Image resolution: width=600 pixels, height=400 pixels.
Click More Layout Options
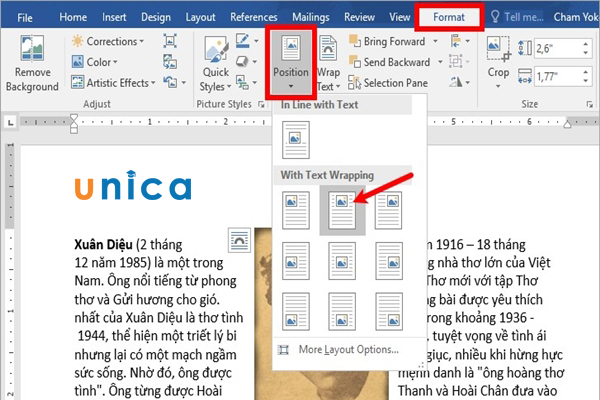point(347,349)
